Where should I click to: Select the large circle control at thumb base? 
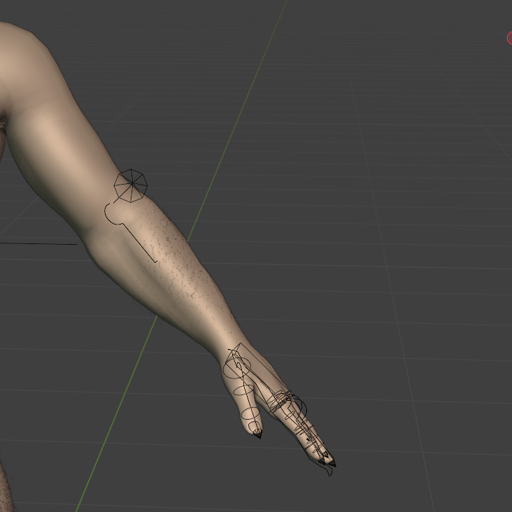237,368
